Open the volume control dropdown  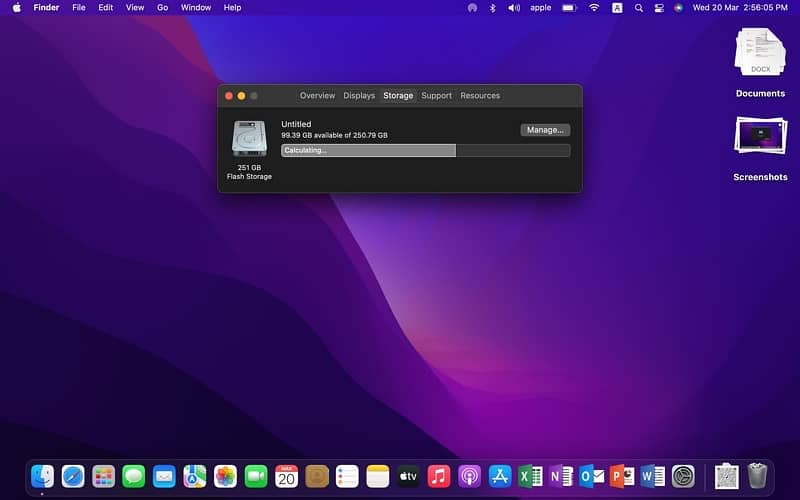click(x=514, y=8)
